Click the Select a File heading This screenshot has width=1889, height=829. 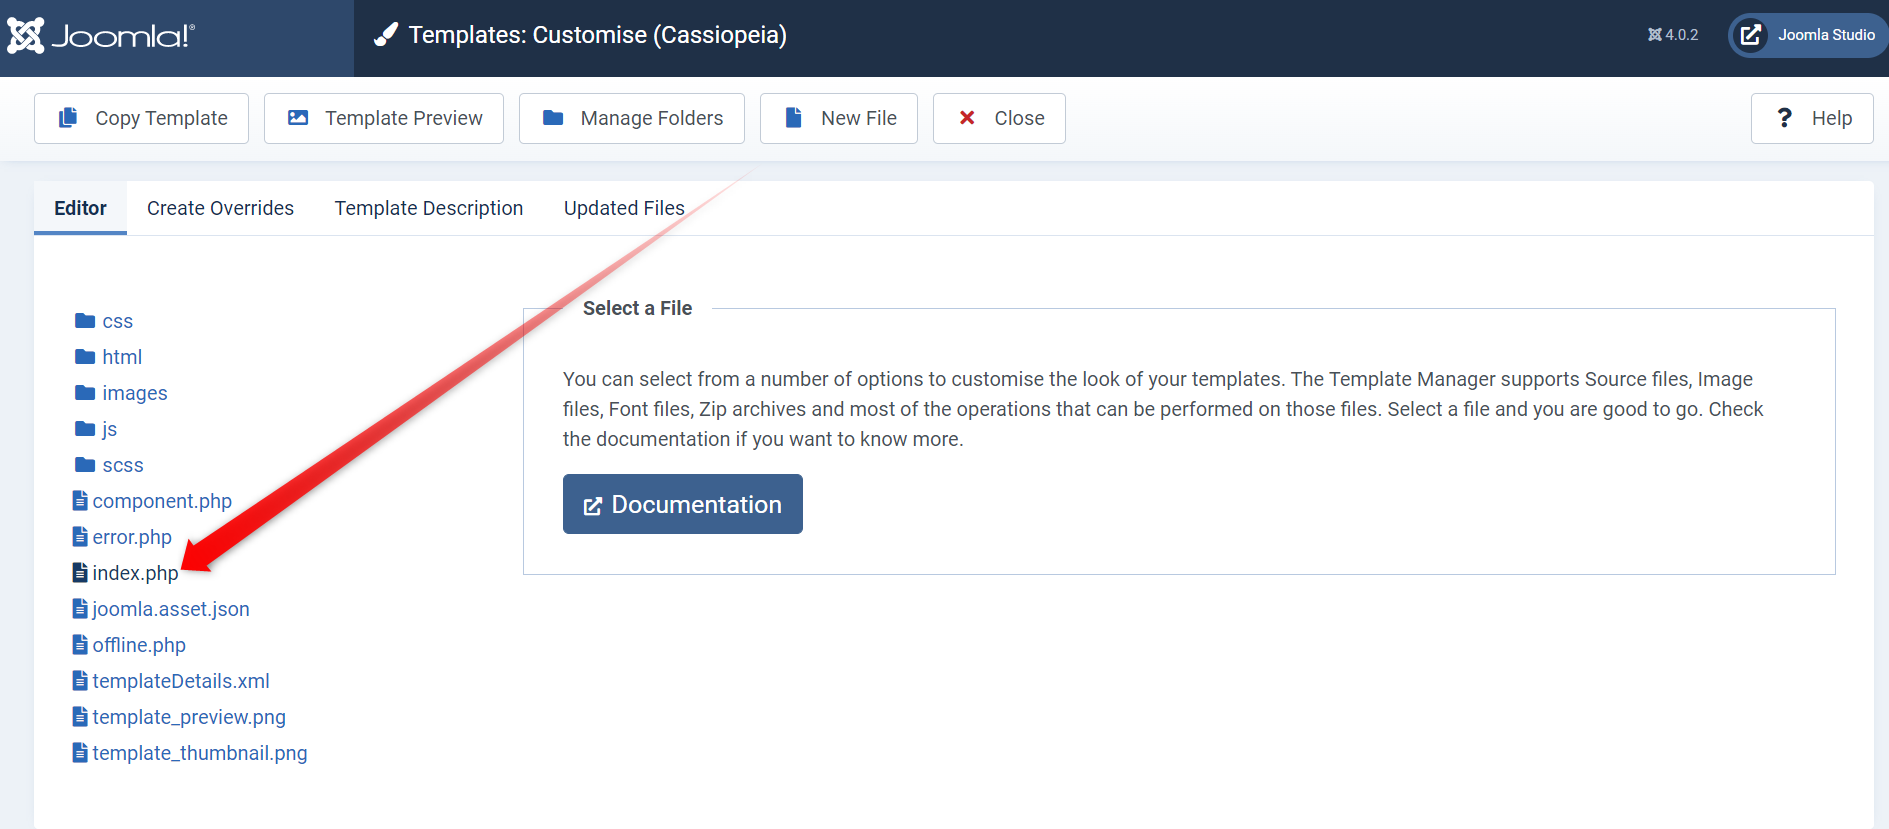point(638,308)
